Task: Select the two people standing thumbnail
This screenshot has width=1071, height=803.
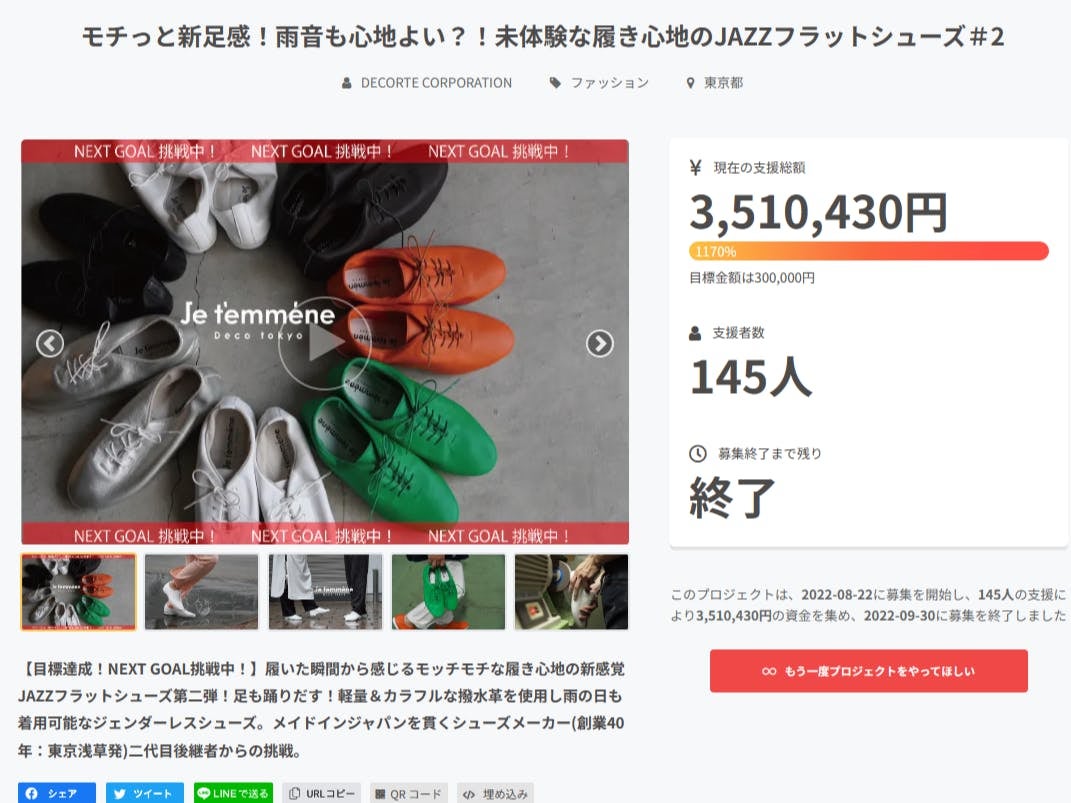Action: point(325,591)
